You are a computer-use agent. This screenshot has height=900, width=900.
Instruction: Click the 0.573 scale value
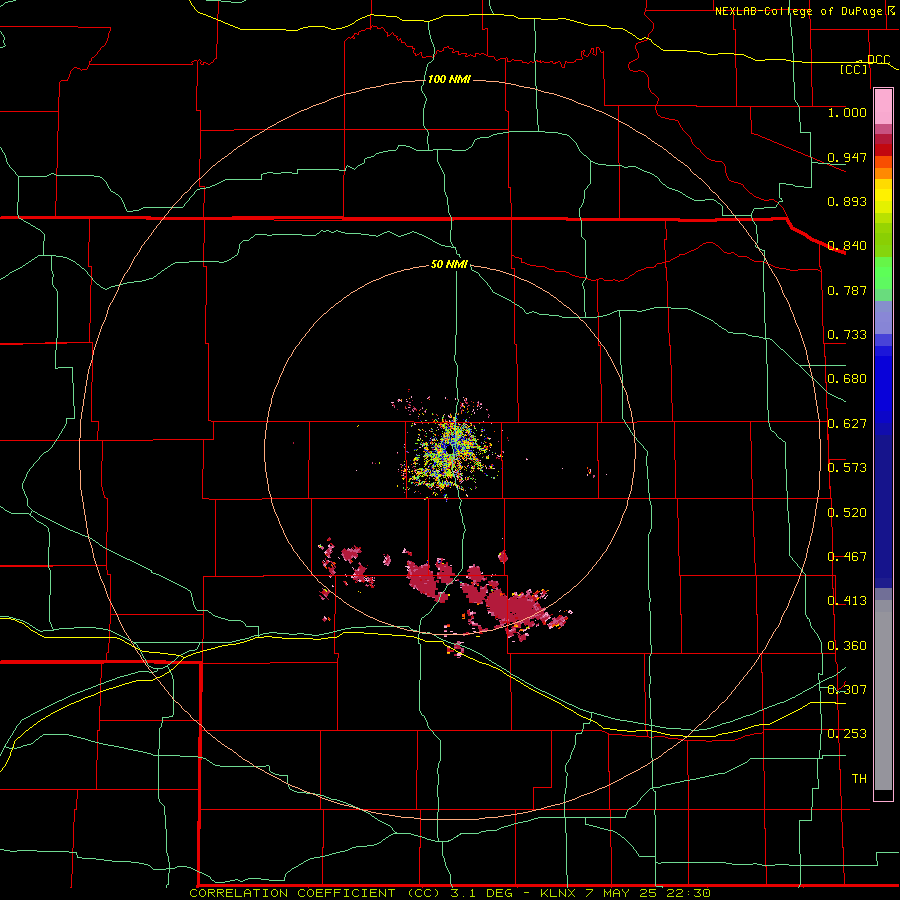847,468
